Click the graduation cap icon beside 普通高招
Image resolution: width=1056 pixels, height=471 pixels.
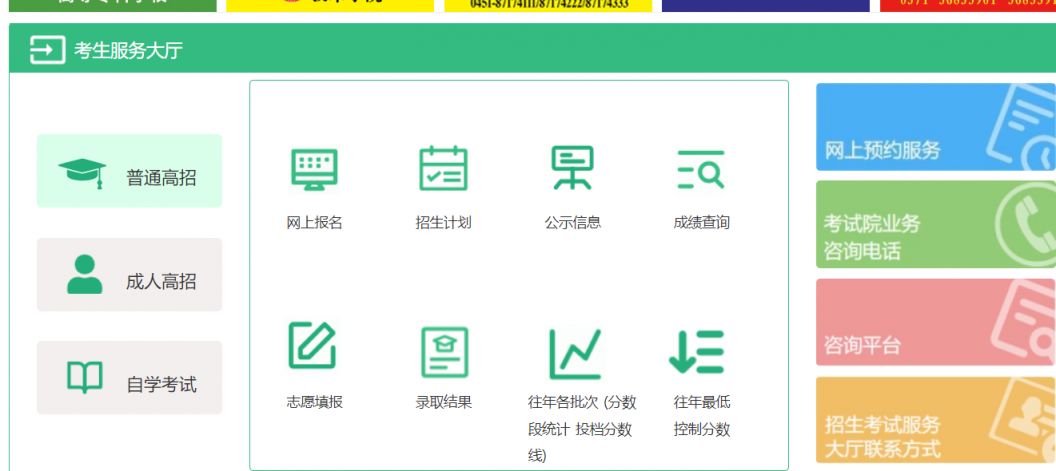click(x=82, y=172)
